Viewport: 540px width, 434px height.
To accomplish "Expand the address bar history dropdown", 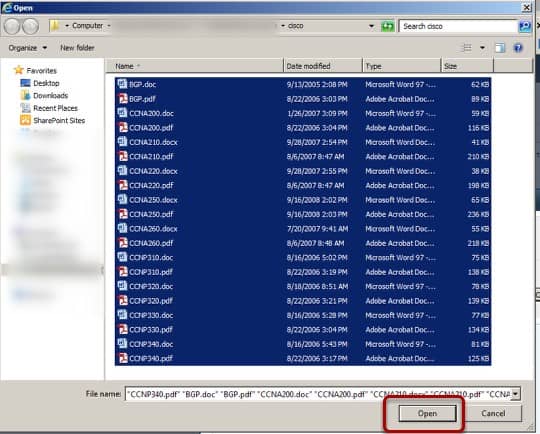I will (x=371, y=26).
